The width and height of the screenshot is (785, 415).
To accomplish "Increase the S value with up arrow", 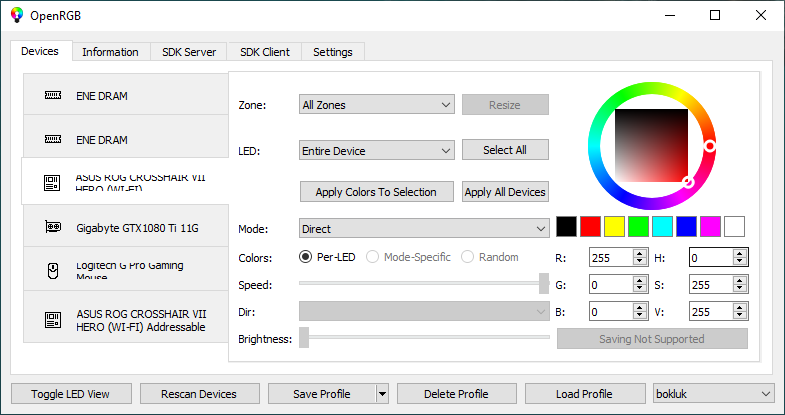I will 740,280.
